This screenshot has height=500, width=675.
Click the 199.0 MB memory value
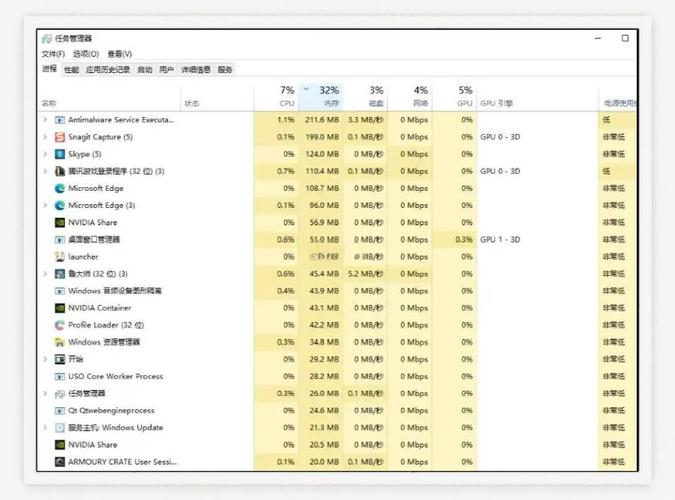(x=322, y=137)
